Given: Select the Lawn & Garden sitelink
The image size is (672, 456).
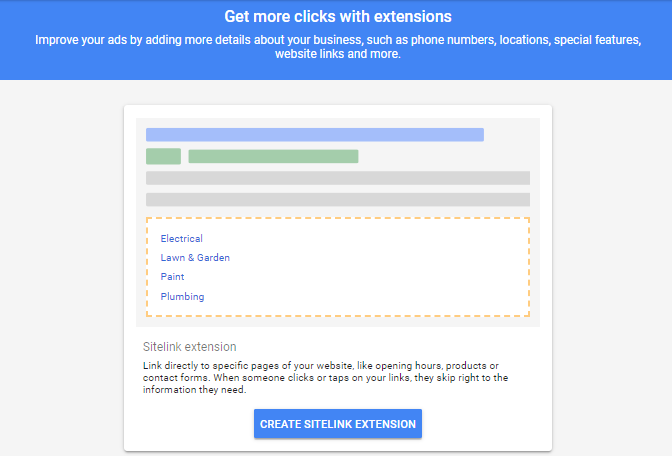Looking at the screenshot, I should click(195, 258).
